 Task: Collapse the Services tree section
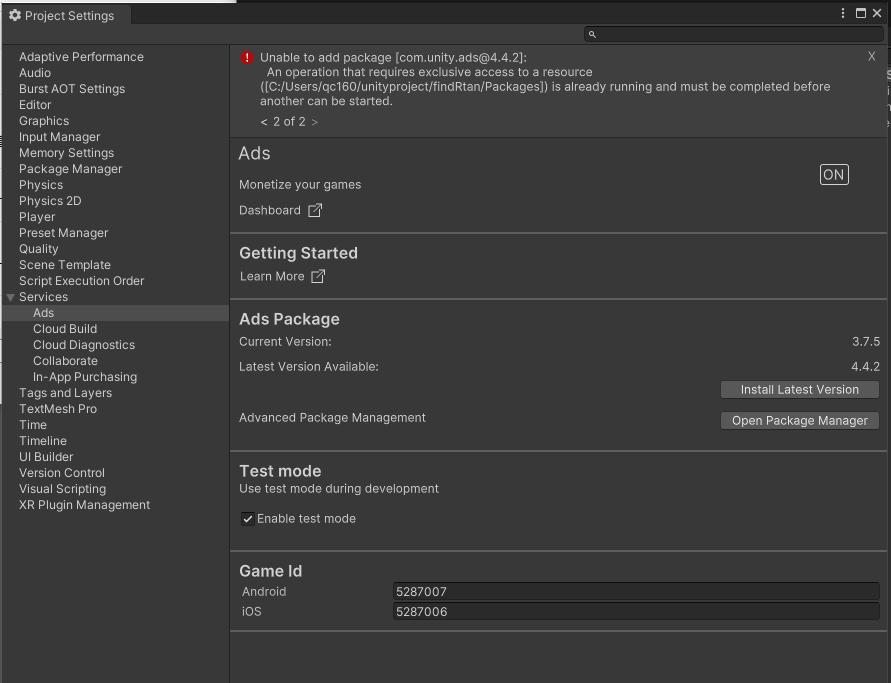pyautogui.click(x=10, y=297)
